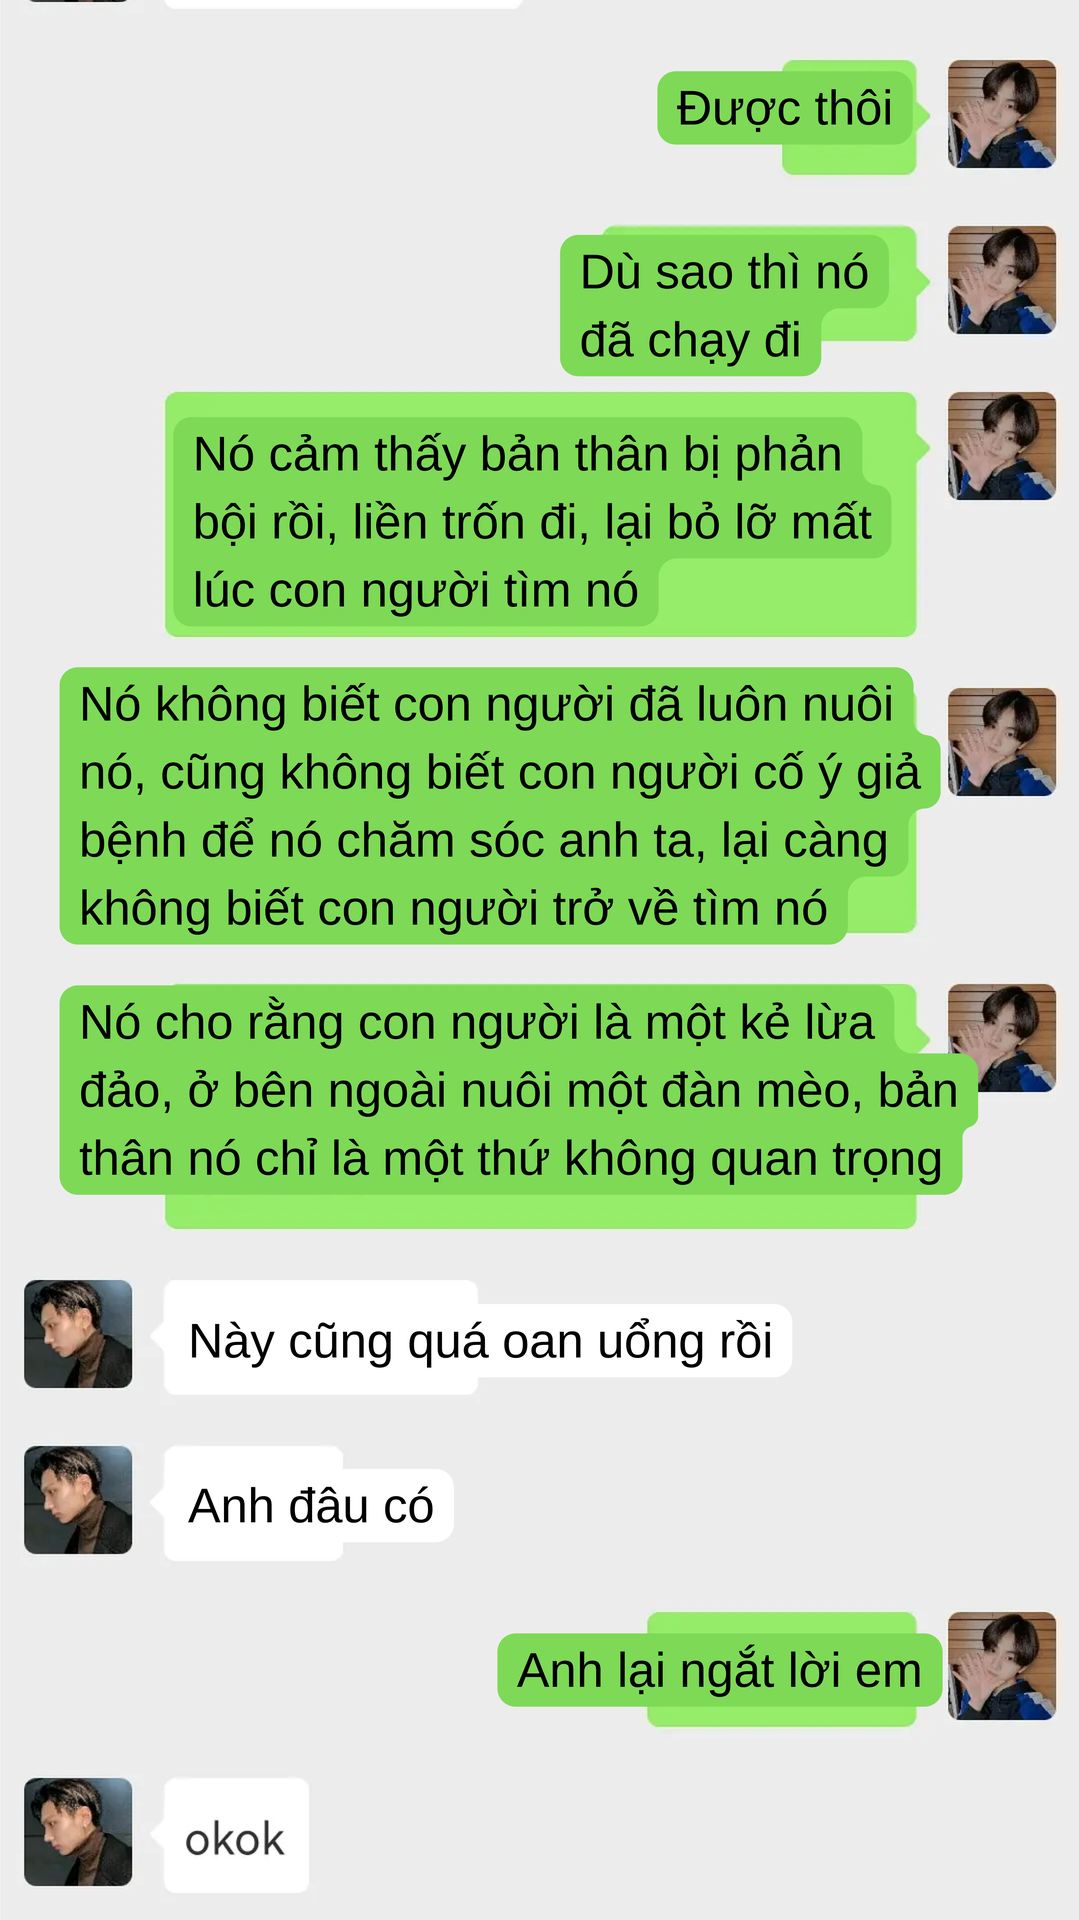Select the "Dù sao thì nó đã chạy đi" bubble
Viewport: 1079px width, 1920px height.
pos(738,302)
